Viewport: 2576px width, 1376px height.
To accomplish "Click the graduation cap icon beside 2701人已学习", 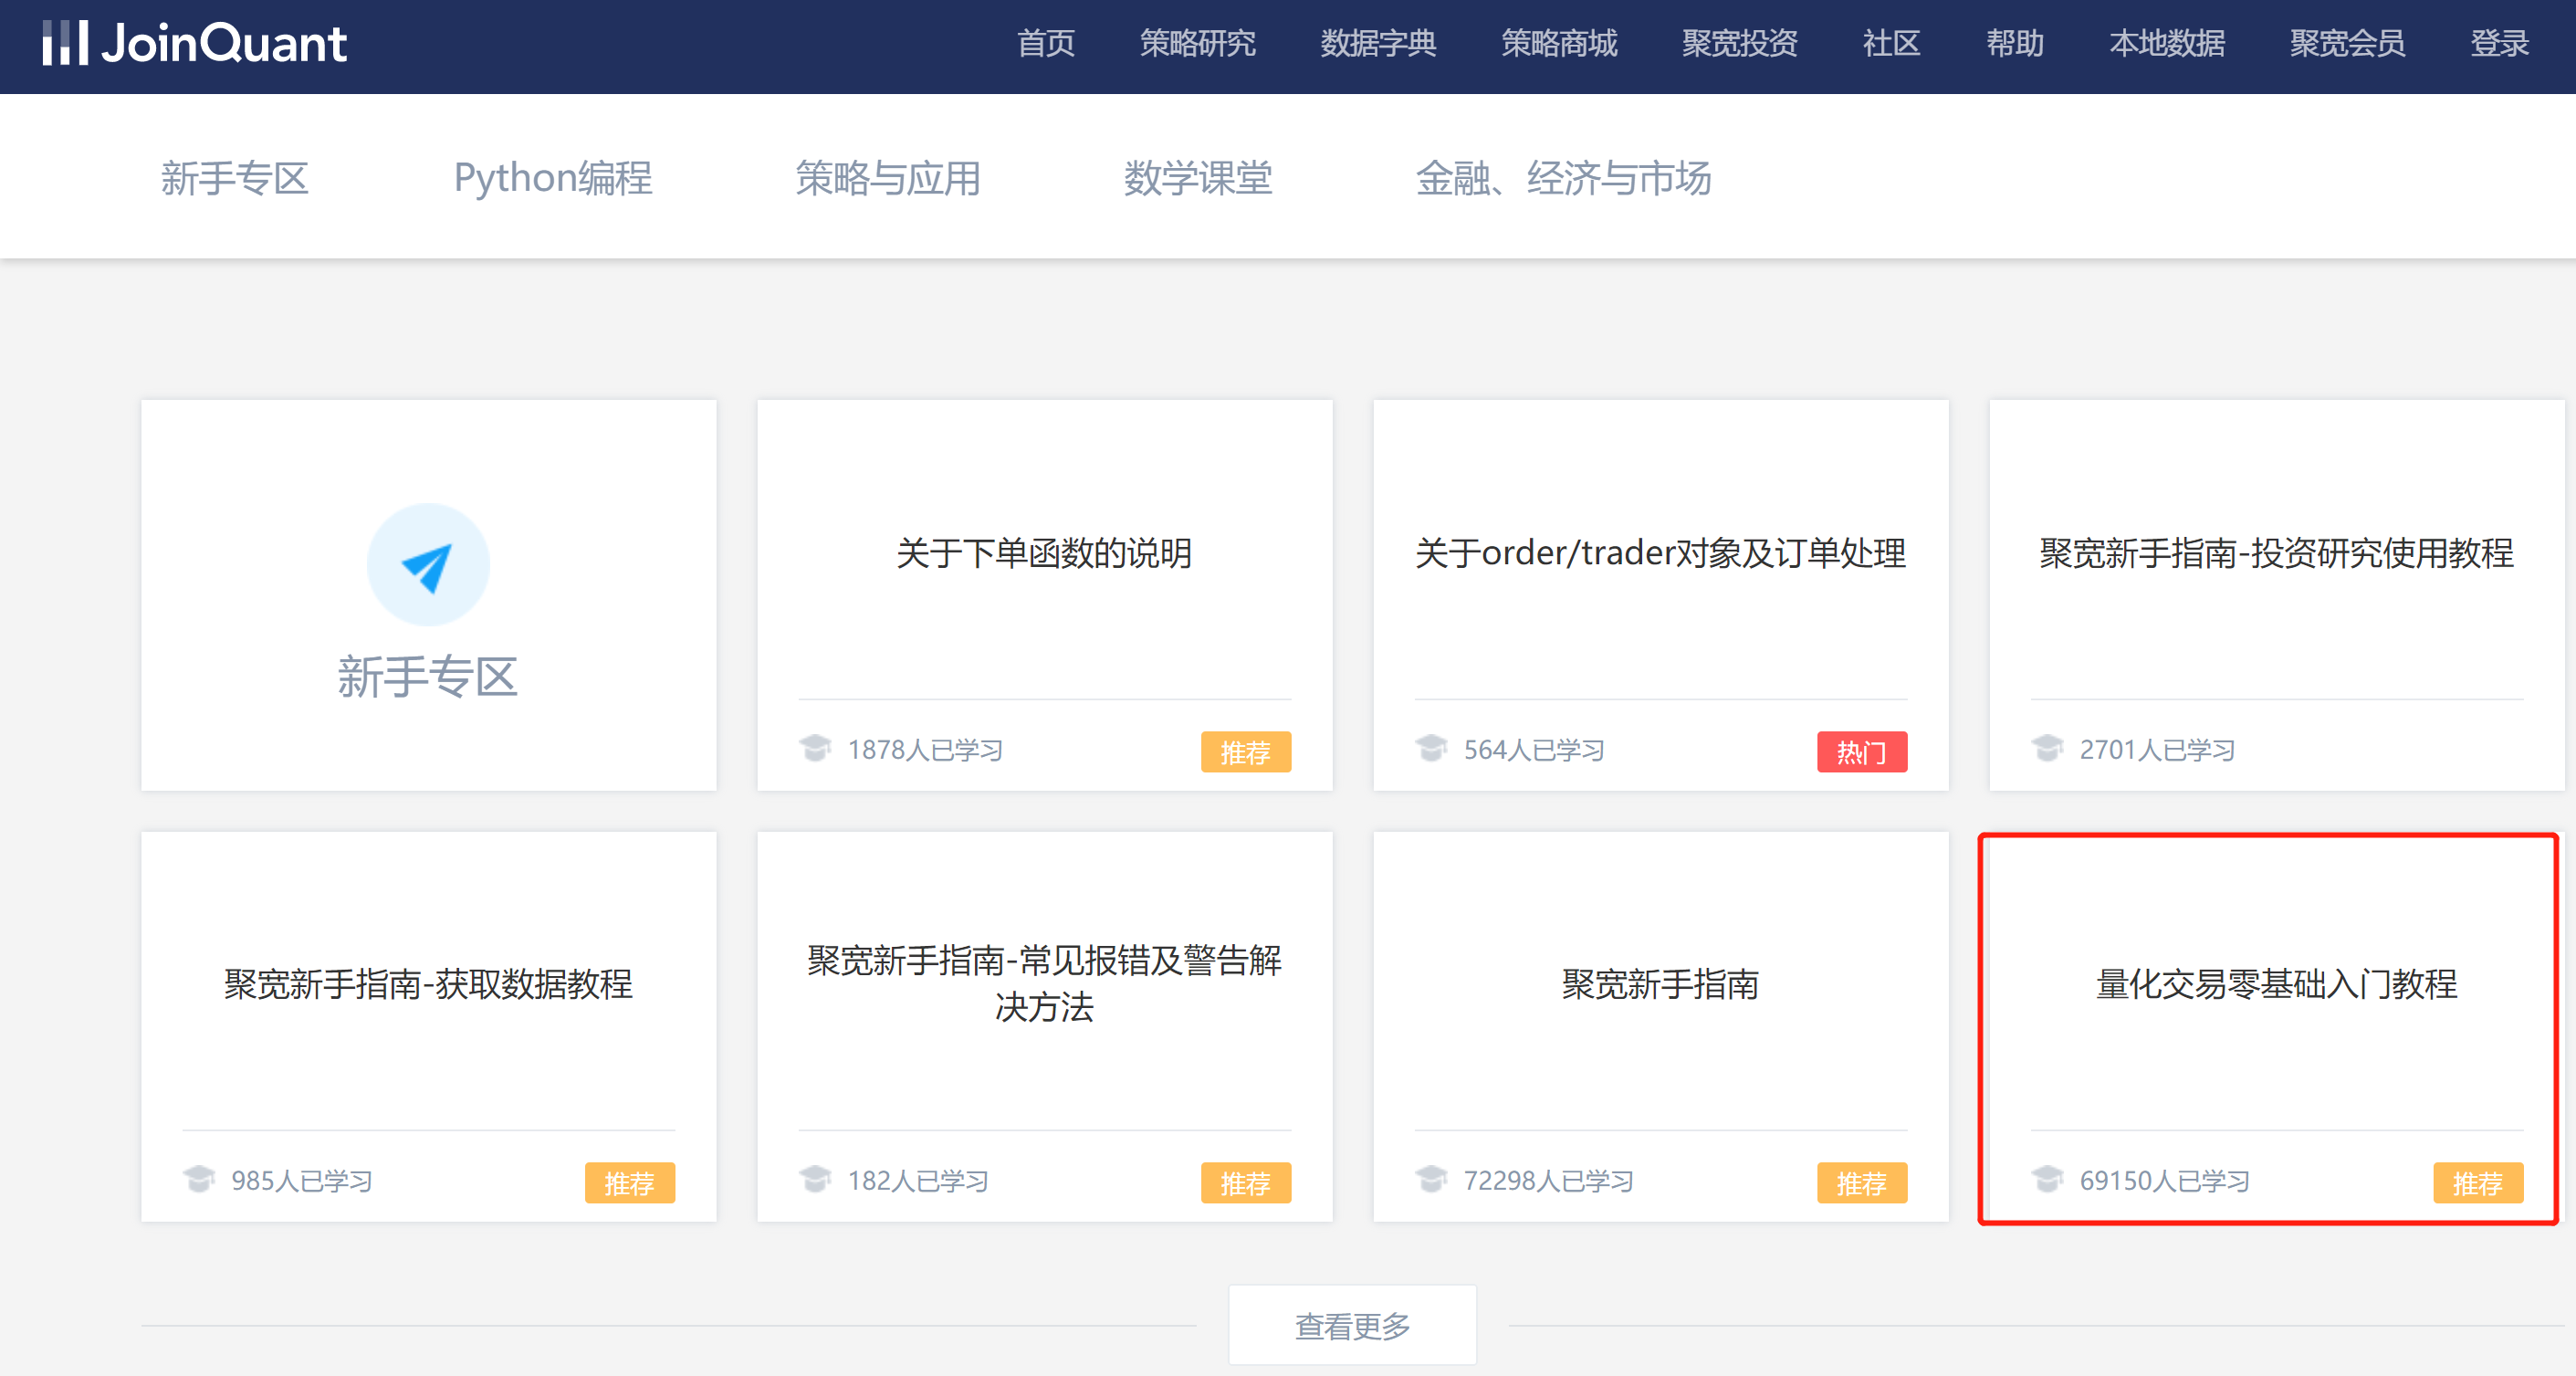I will (2049, 748).
